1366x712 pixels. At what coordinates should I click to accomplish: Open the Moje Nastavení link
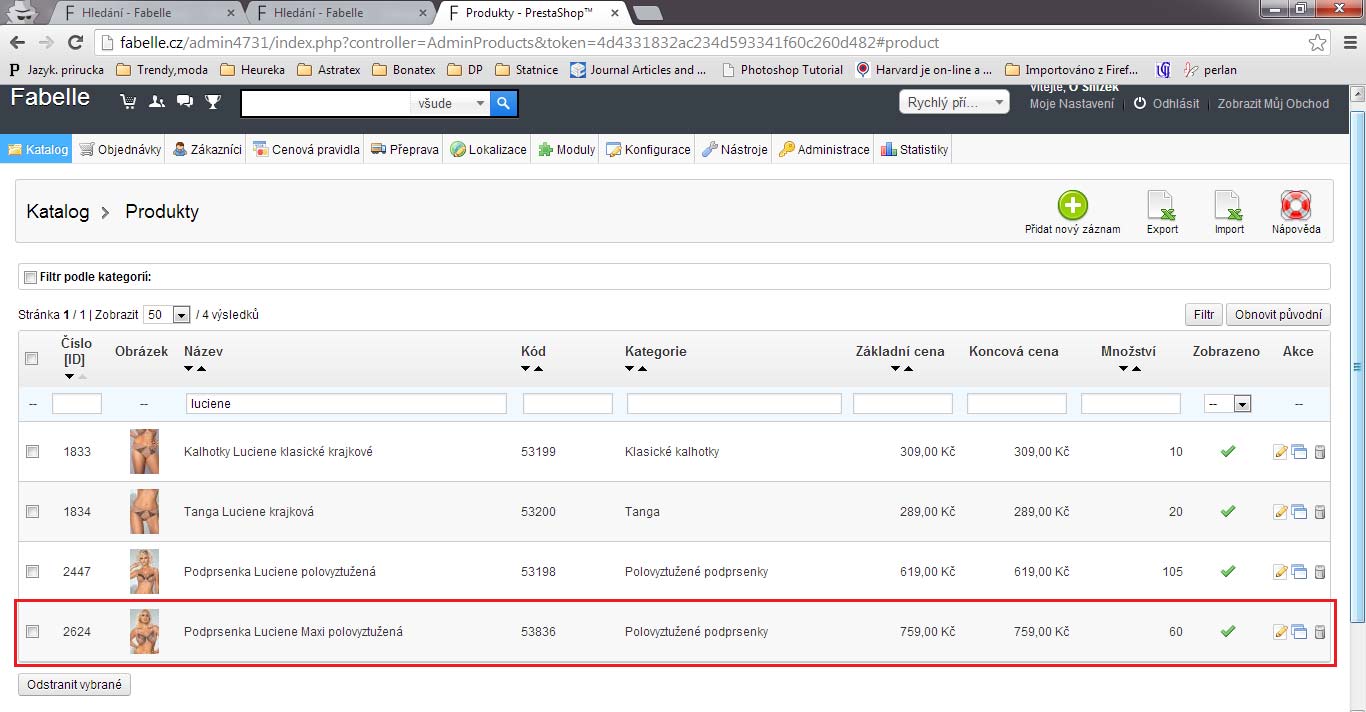pos(1072,104)
